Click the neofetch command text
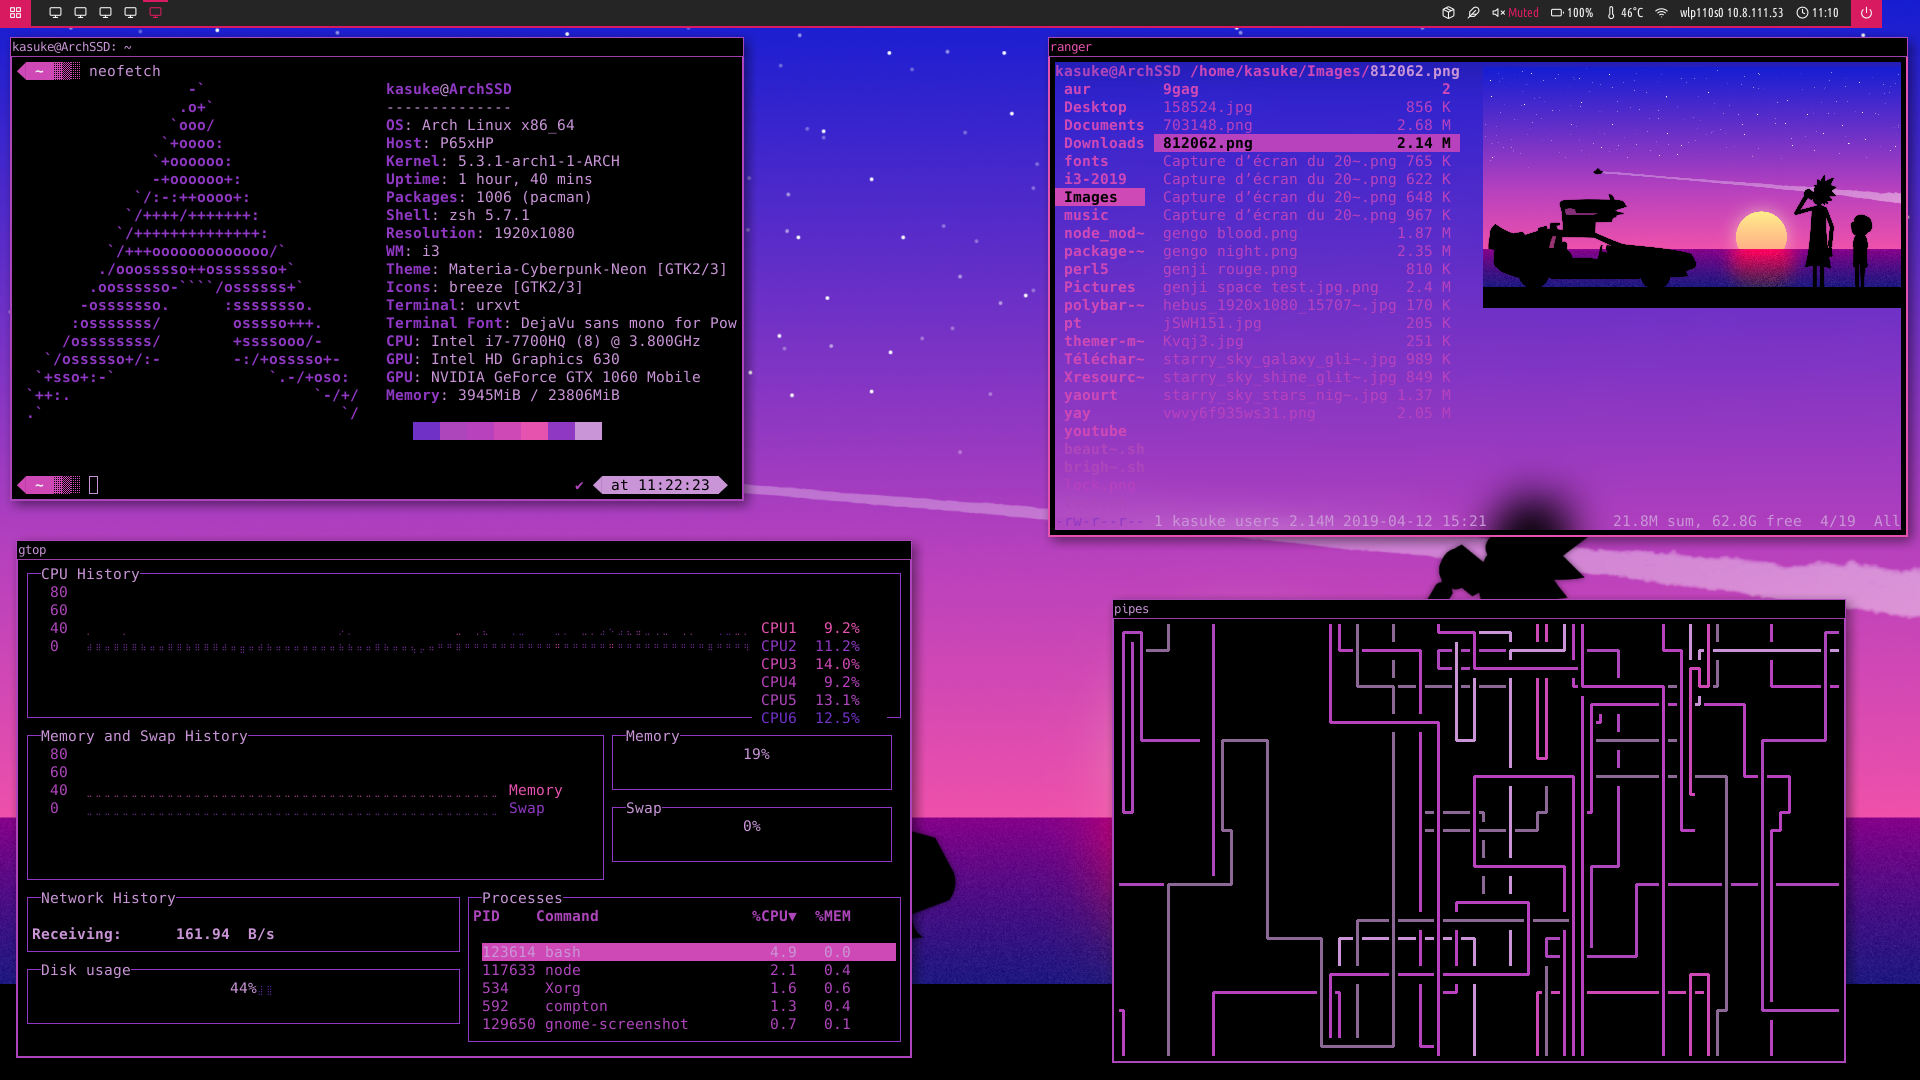 125,71
